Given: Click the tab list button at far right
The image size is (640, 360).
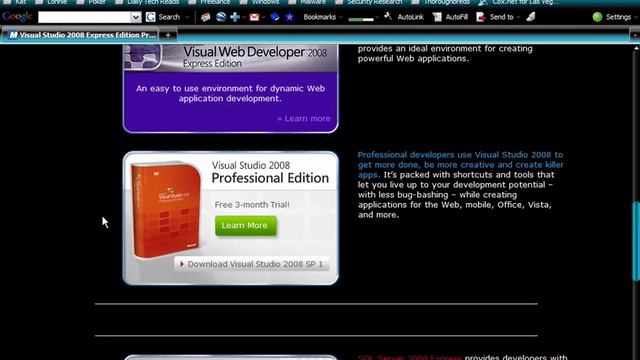Looking at the screenshot, I should pyautogui.click(x=635, y=36).
